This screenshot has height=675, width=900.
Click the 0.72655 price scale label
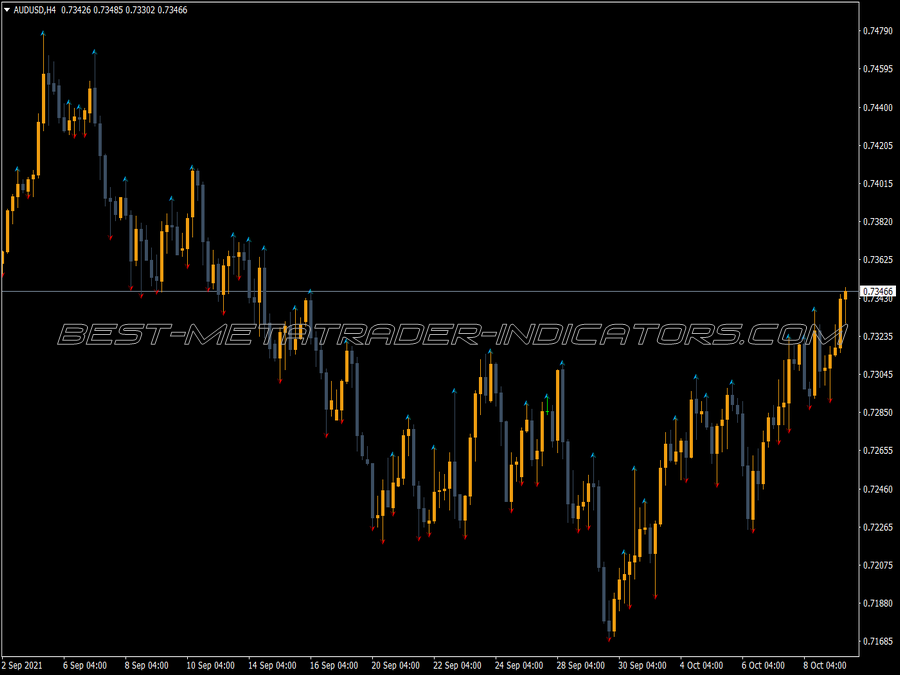(878, 451)
